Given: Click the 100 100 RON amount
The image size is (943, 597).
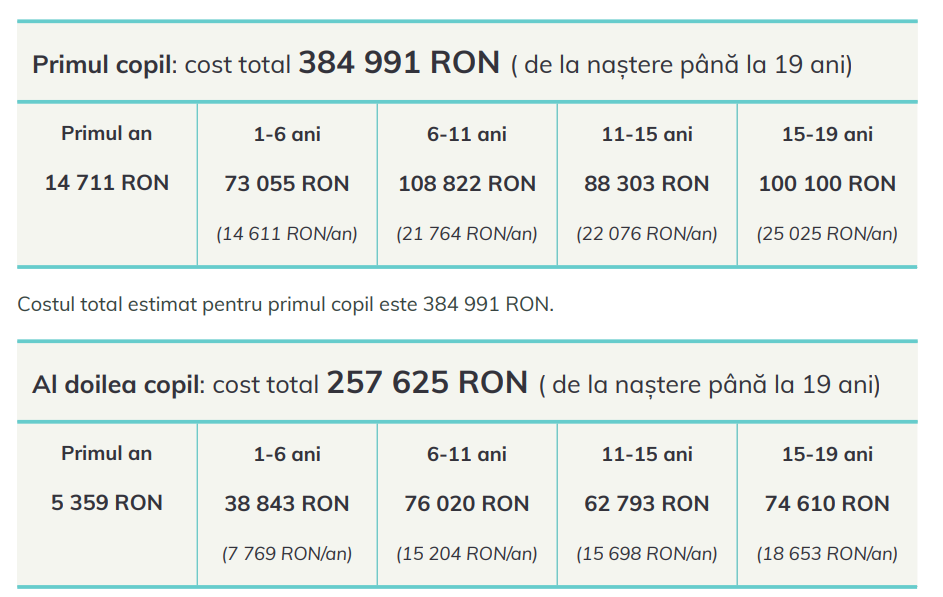Looking at the screenshot, I should pos(827,184).
